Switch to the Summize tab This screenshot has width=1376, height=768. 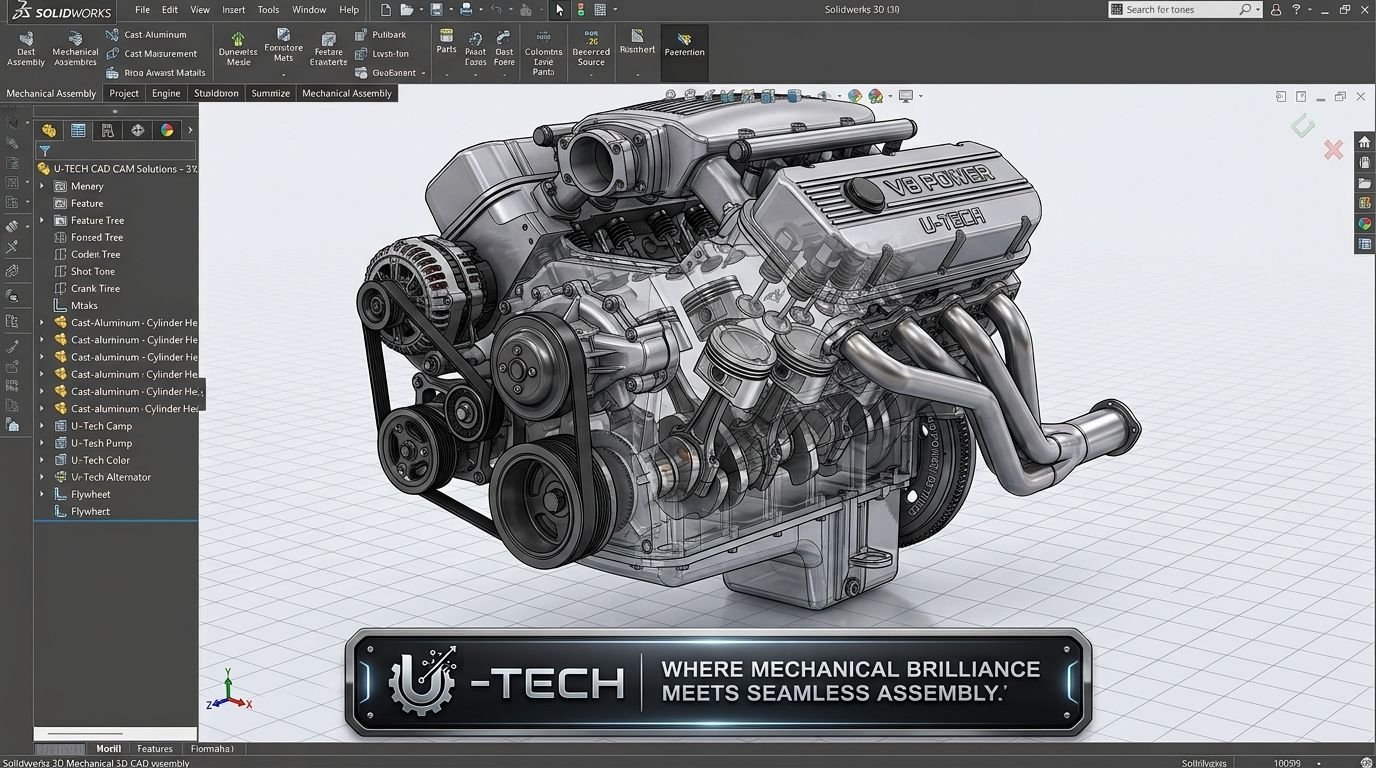270,93
